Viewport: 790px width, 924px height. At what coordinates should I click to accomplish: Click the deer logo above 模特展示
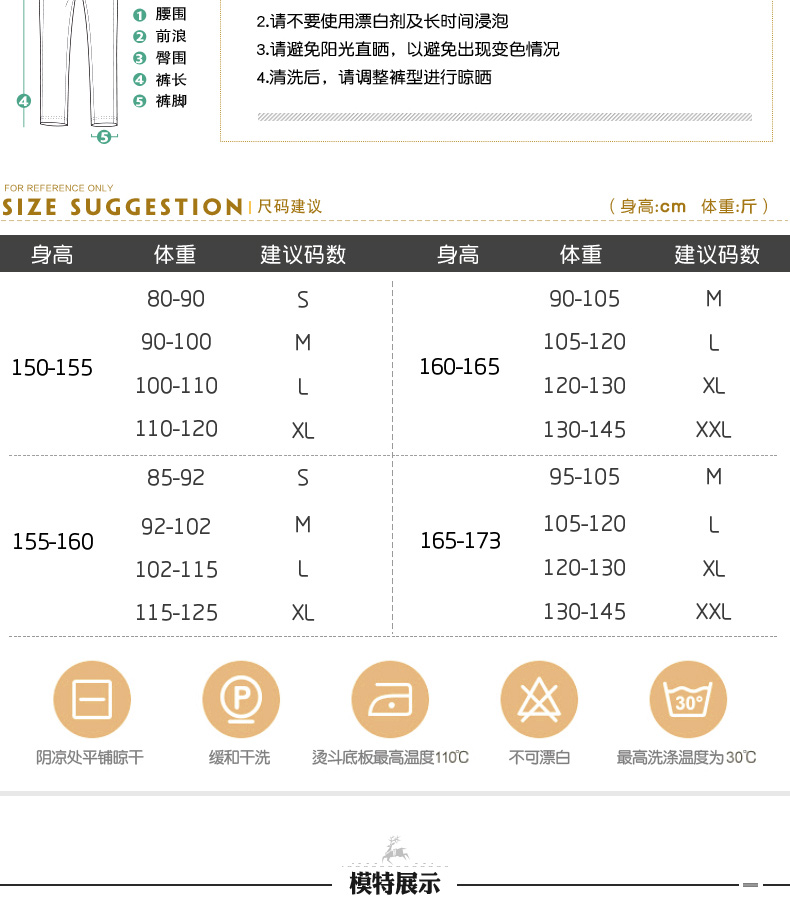click(x=394, y=849)
